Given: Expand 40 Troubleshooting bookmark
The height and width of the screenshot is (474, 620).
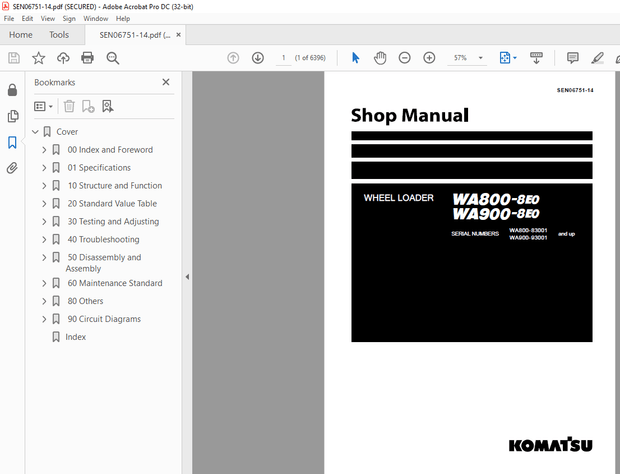Looking at the screenshot, I should click(x=44, y=240).
